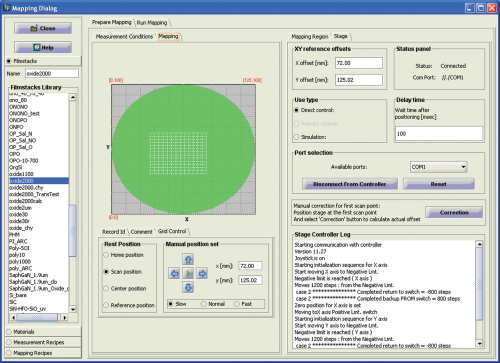The height and width of the screenshot is (363, 500).
Task: Click the X offset input field
Action: point(359,63)
